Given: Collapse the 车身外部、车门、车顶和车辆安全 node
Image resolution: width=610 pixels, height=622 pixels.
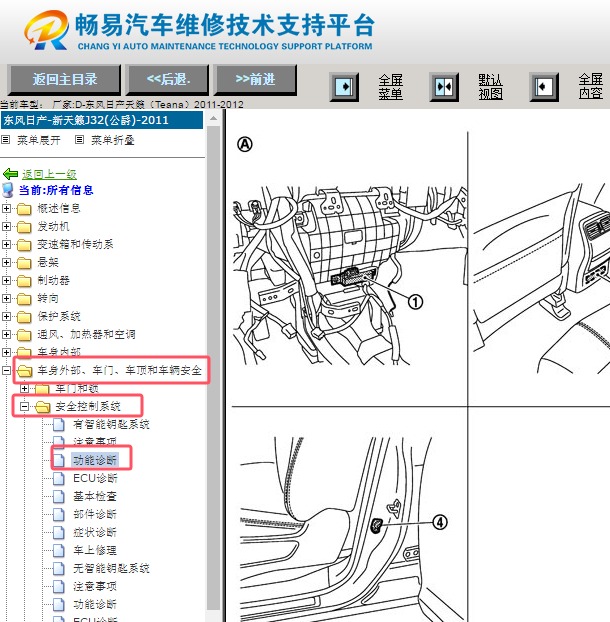Looking at the screenshot, I should [6, 371].
